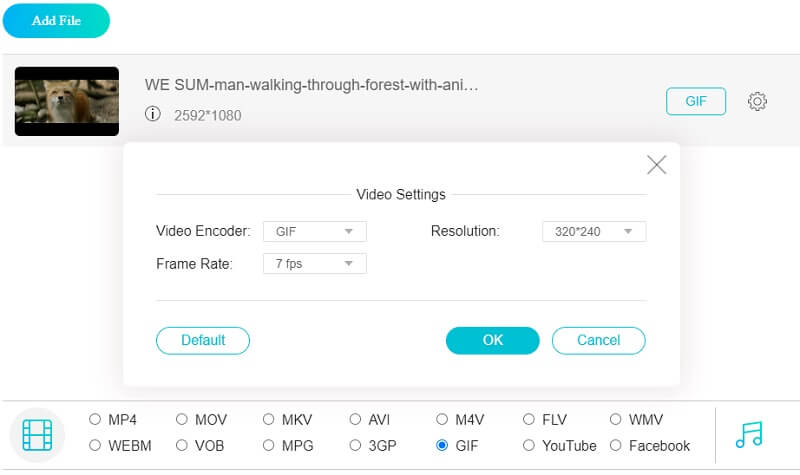Select YouTube as output format
This screenshot has height=475, width=800.
pyautogui.click(x=529, y=446)
